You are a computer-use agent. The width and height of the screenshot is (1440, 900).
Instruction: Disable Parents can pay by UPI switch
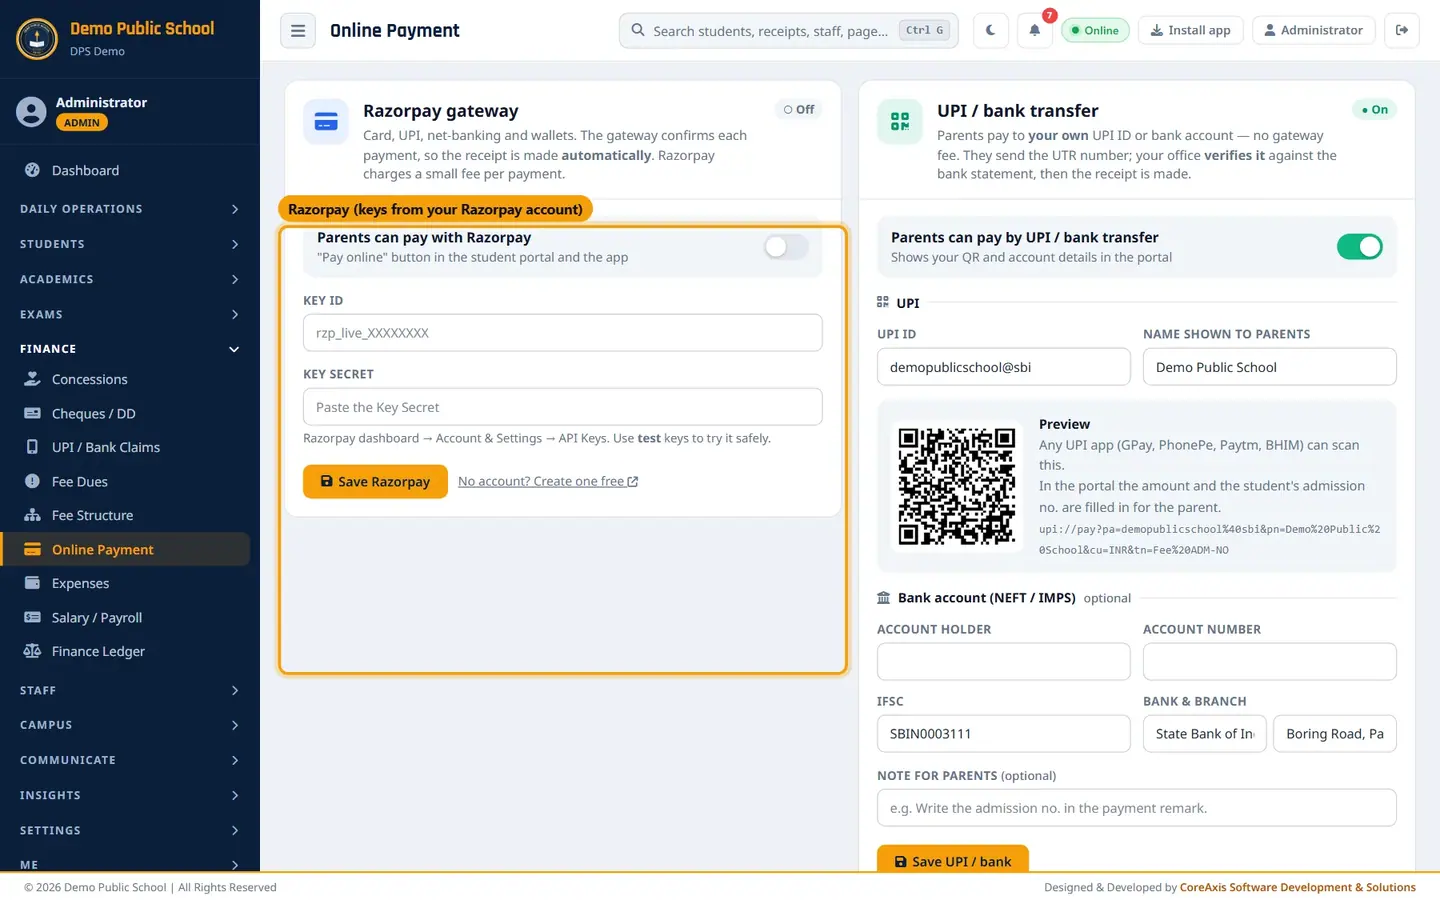point(1360,247)
